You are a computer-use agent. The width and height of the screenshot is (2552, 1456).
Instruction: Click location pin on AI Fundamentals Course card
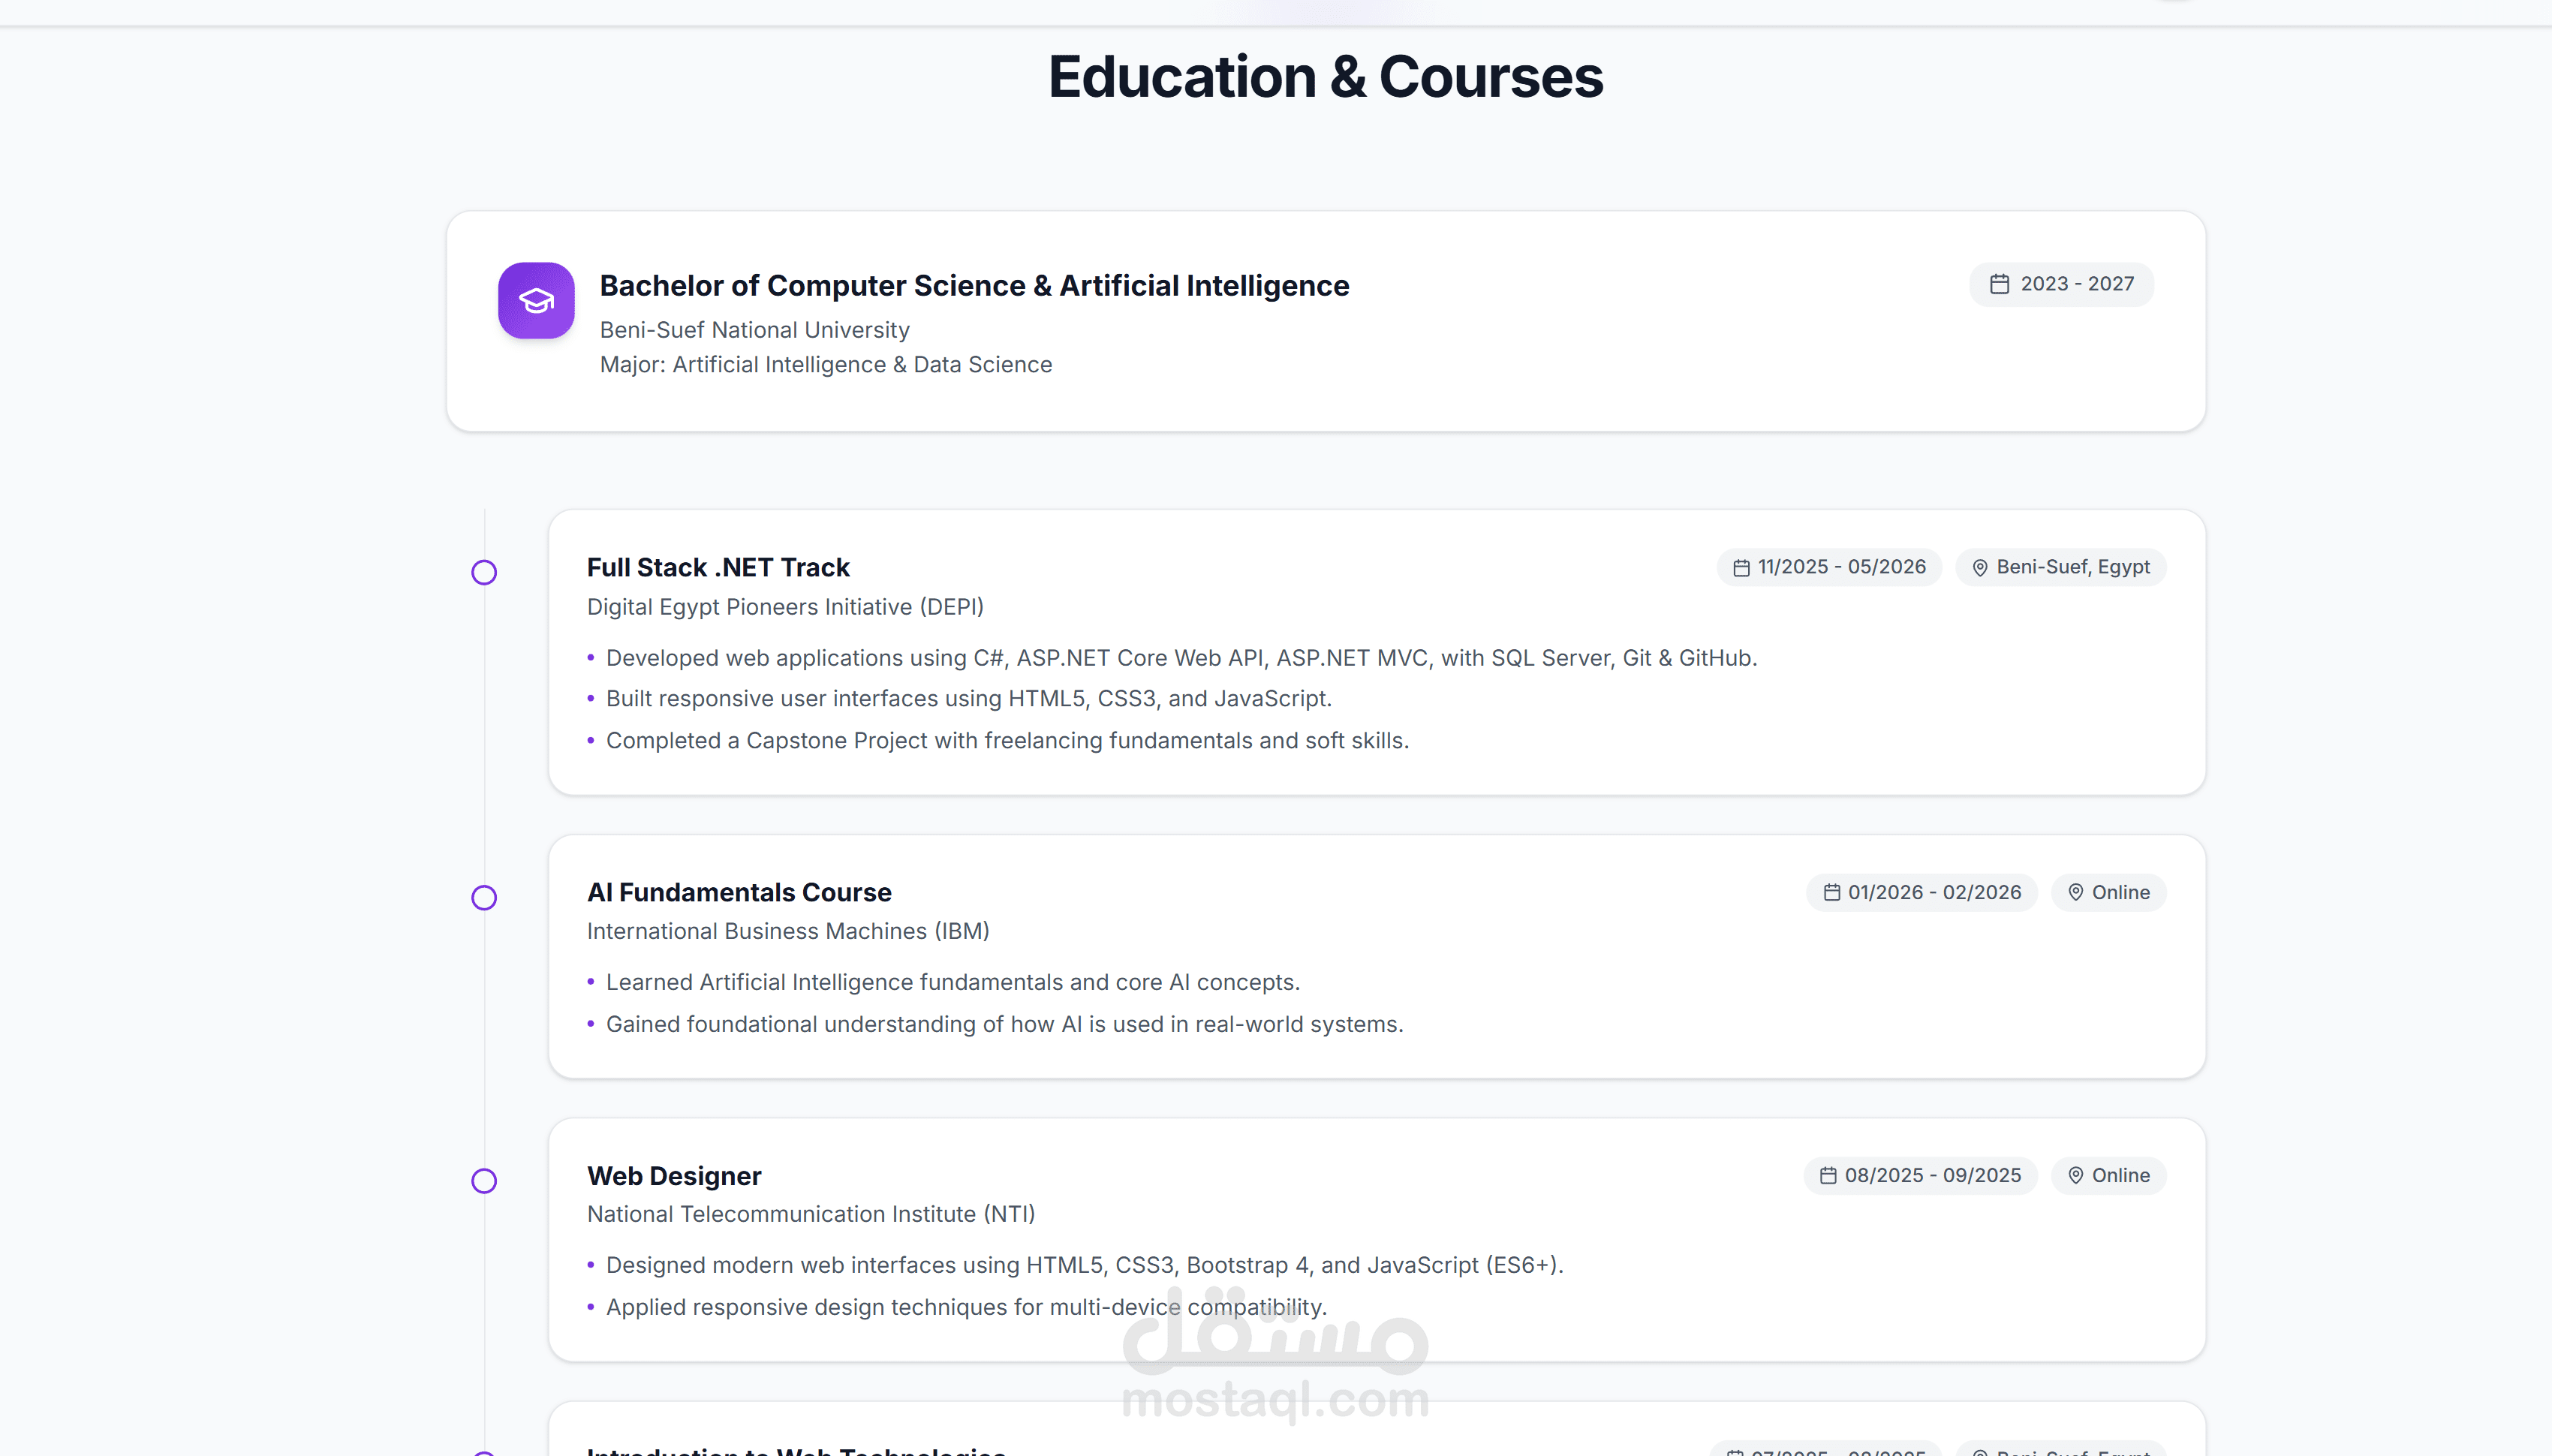[2075, 892]
